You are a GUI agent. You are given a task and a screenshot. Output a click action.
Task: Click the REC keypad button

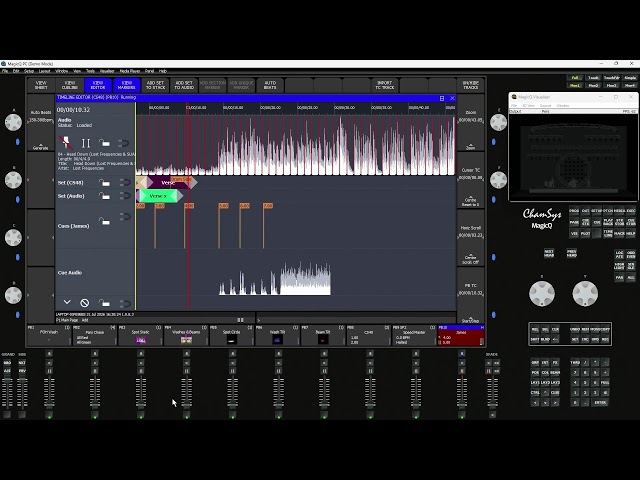[605, 339]
